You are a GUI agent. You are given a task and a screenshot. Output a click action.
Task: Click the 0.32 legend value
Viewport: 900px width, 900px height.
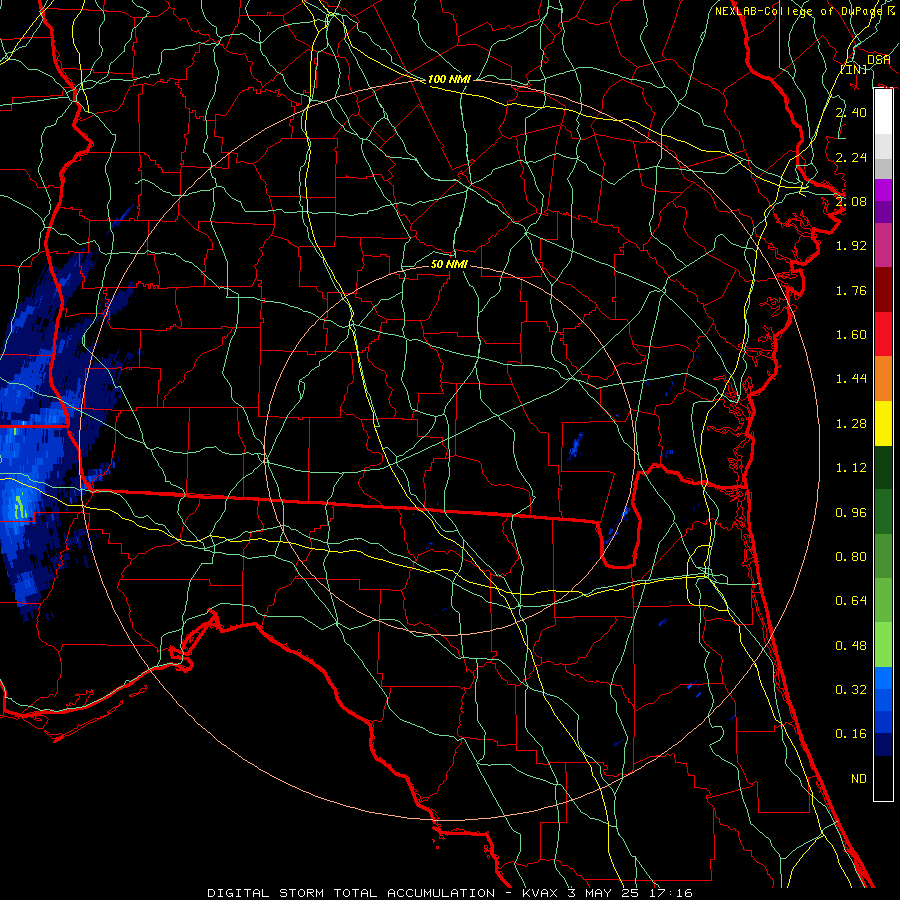click(x=851, y=690)
